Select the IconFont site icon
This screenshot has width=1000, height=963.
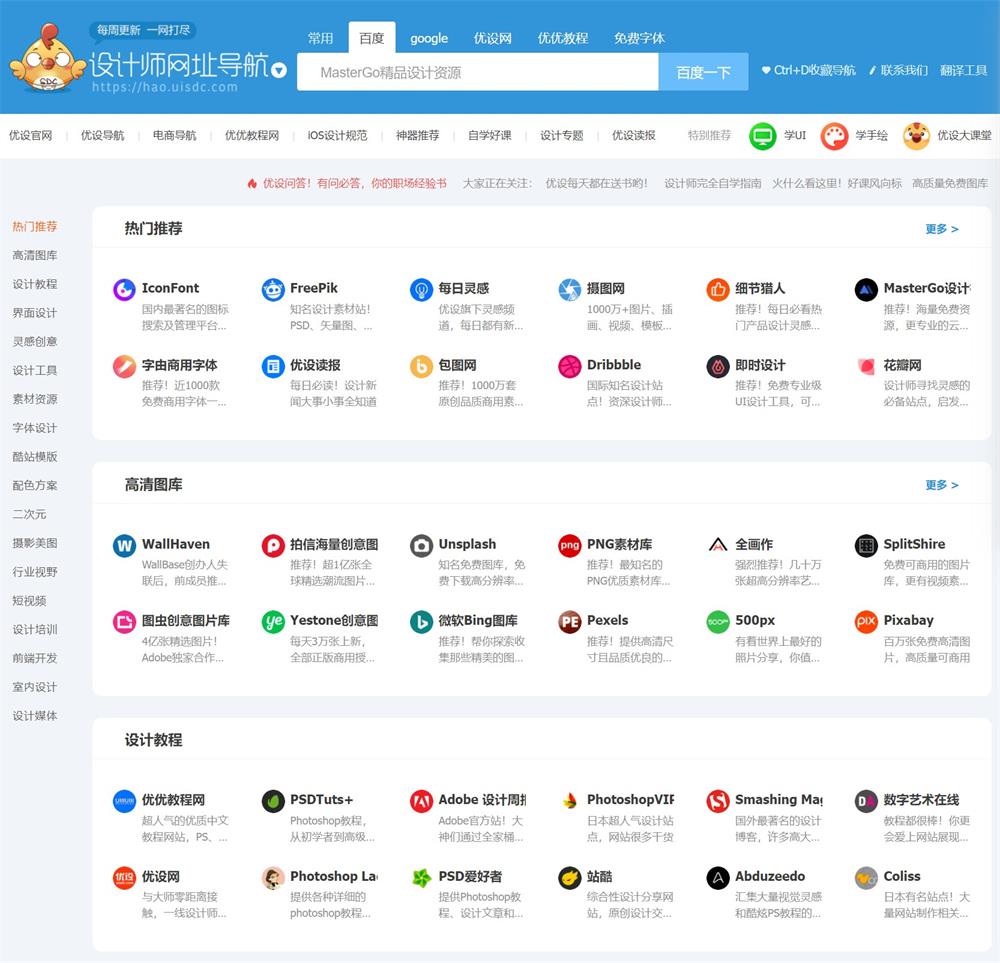coord(124,288)
